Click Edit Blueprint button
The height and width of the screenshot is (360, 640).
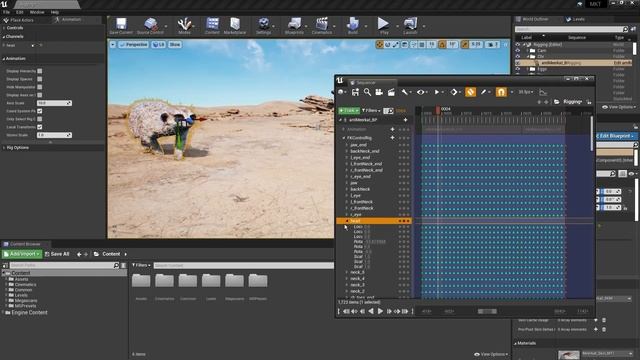[616, 136]
